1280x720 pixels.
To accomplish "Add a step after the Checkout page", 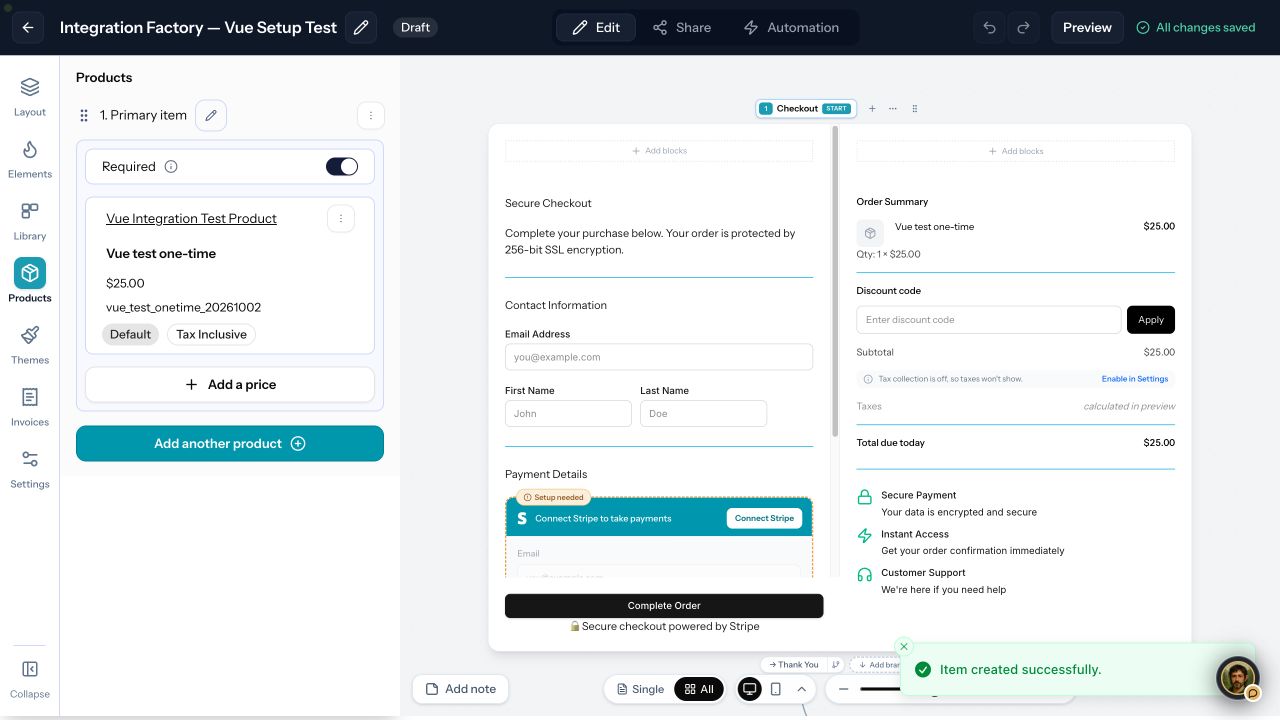I will pos(872,108).
